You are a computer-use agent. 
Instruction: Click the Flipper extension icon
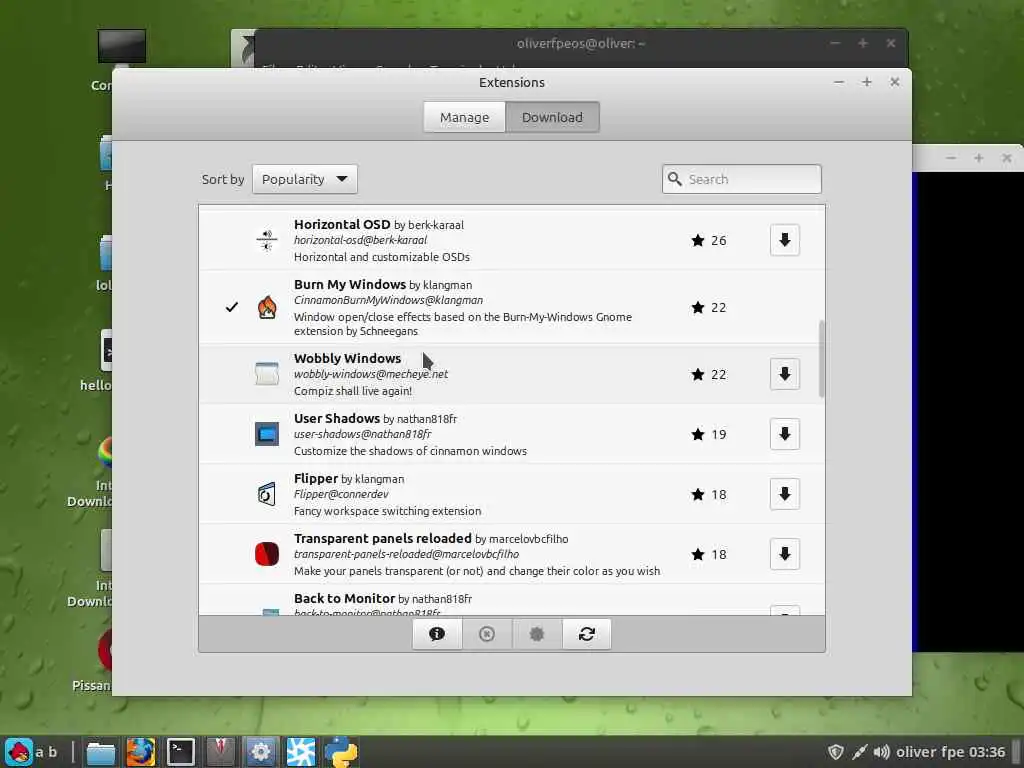click(x=266, y=494)
